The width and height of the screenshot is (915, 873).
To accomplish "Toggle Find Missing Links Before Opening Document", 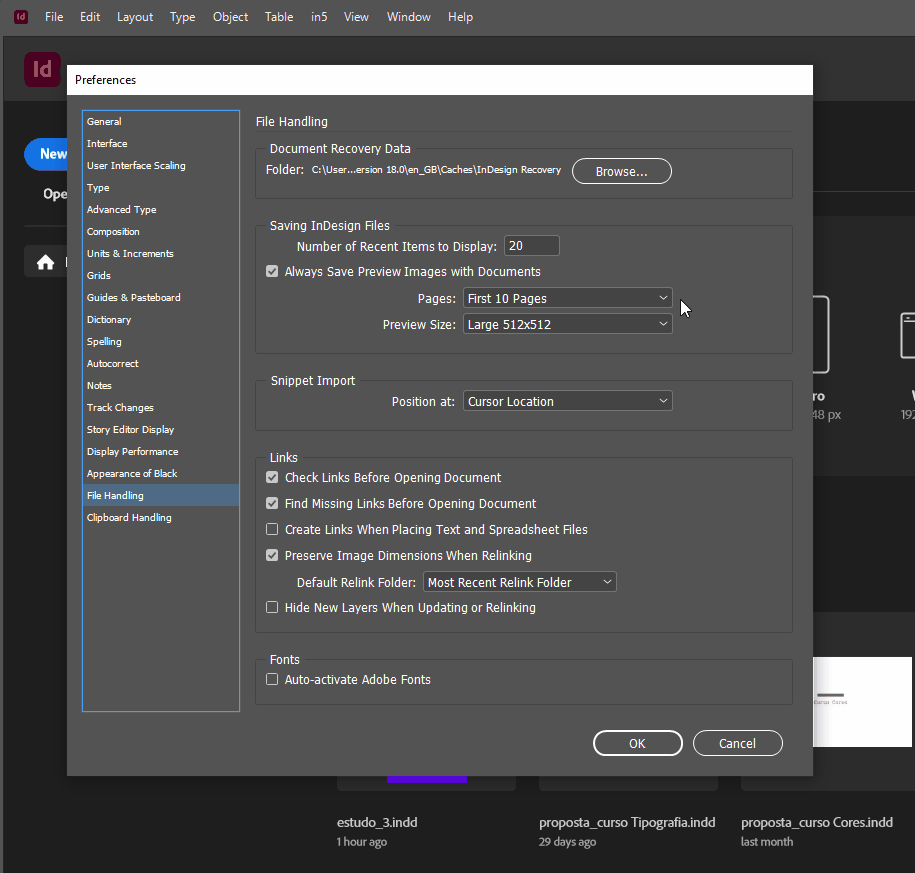I will pyautogui.click(x=272, y=503).
